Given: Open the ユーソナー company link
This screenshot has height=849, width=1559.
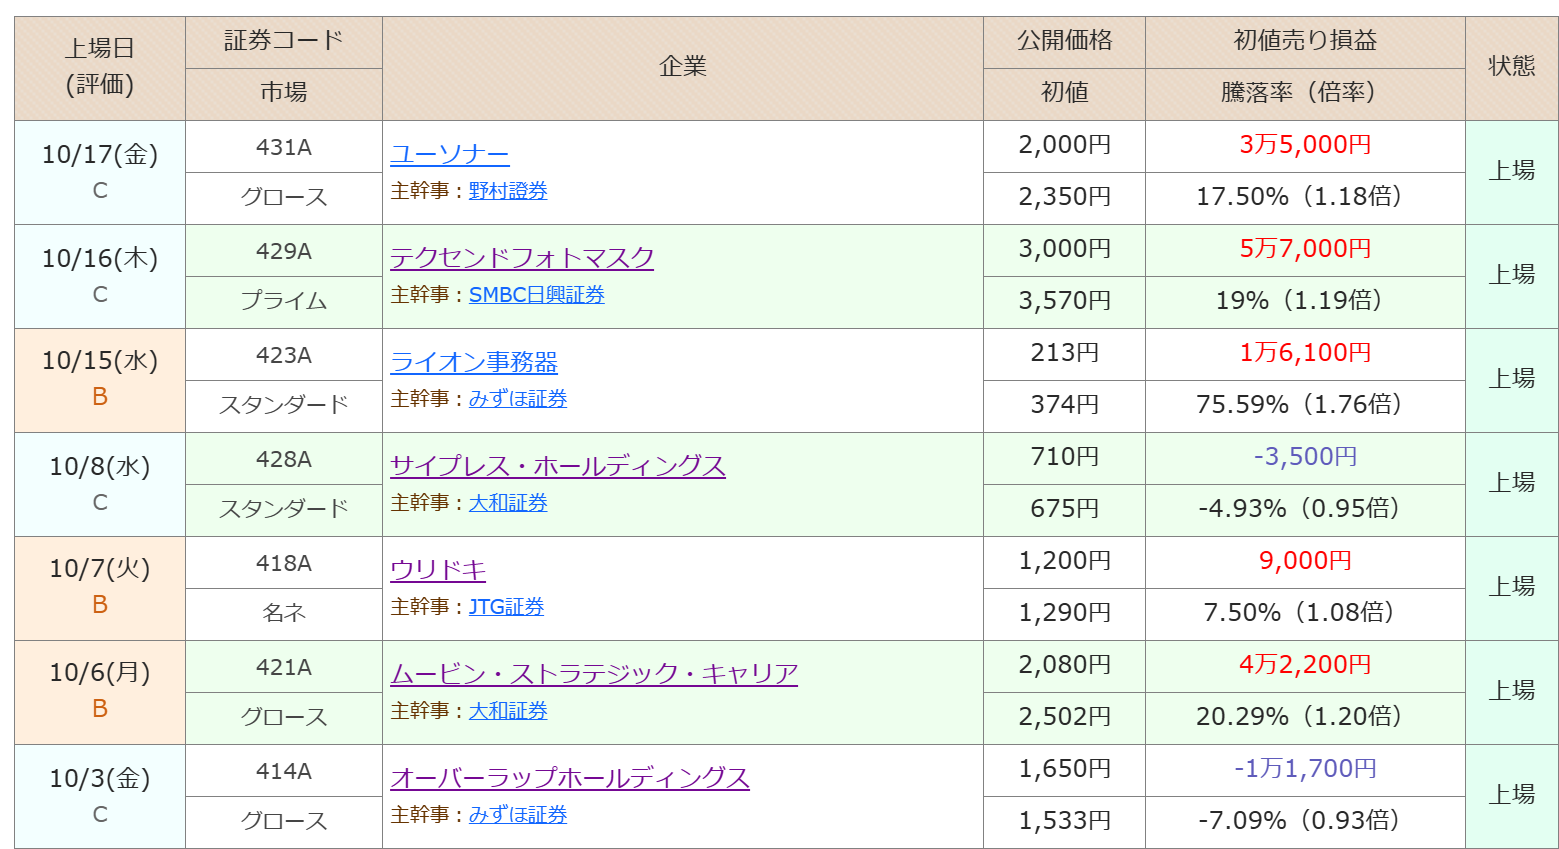Looking at the screenshot, I should click(x=449, y=154).
